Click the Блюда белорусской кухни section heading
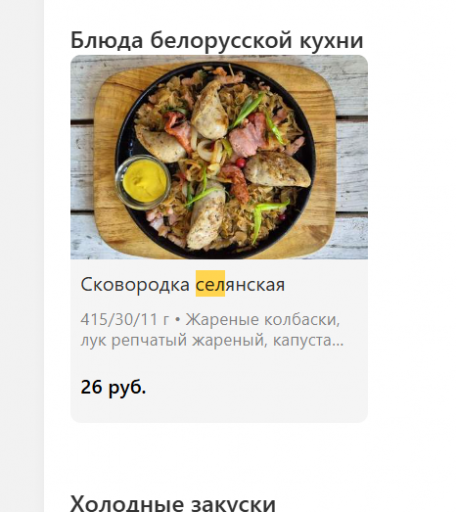This screenshot has height=512, width=457. click(217, 40)
